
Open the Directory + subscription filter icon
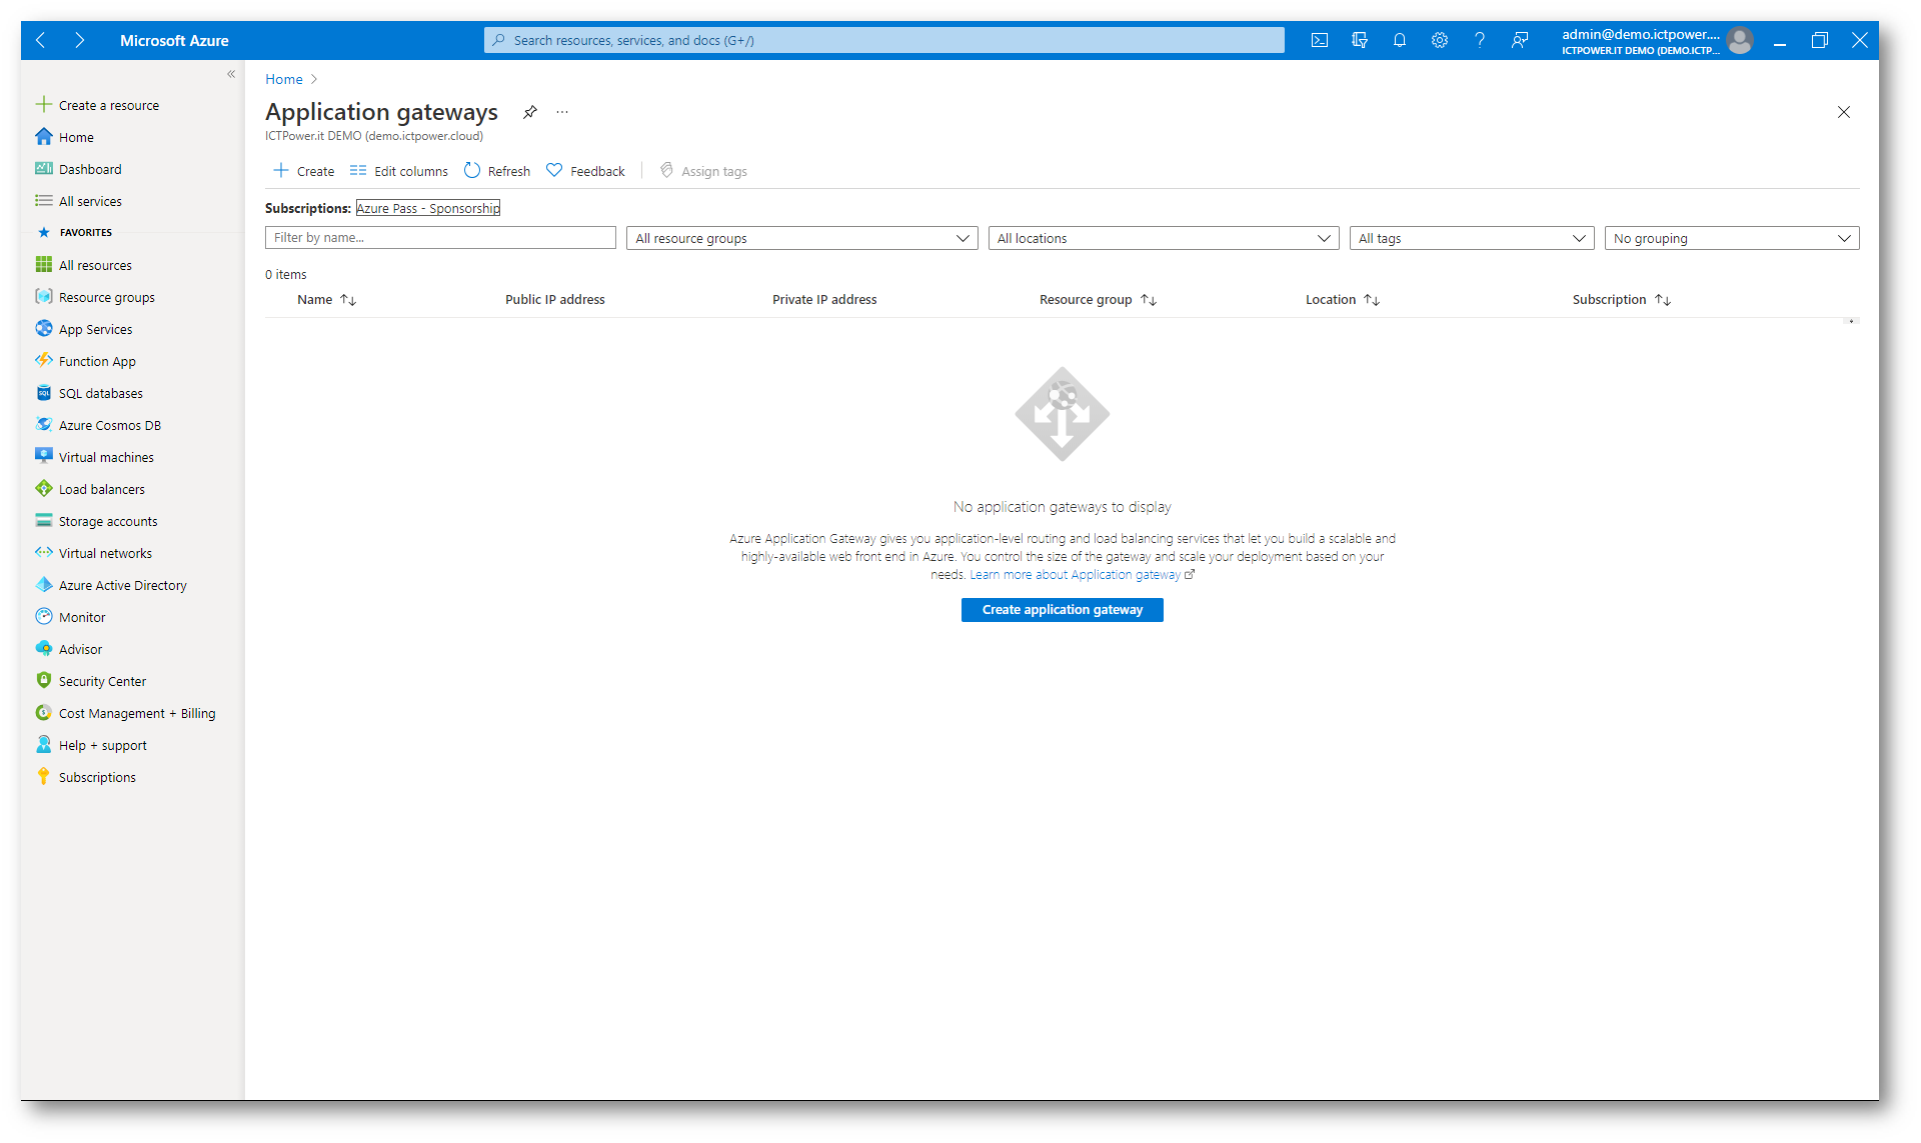(1359, 40)
